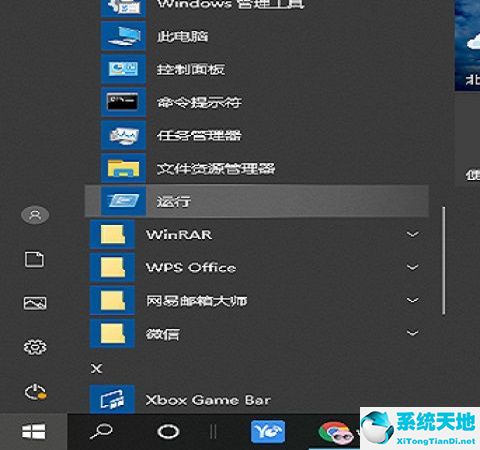Select the 微信 label
Screen dimensions: 480x450
[163, 334]
